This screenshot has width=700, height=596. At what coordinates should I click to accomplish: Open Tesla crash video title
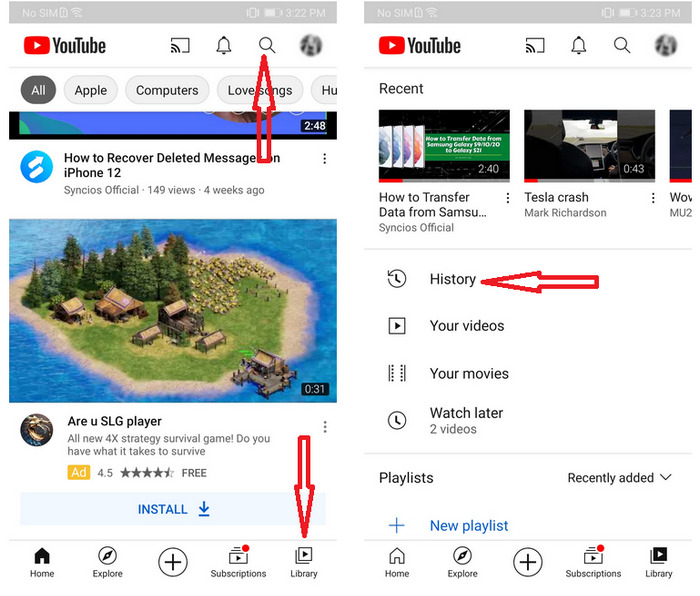[556, 197]
